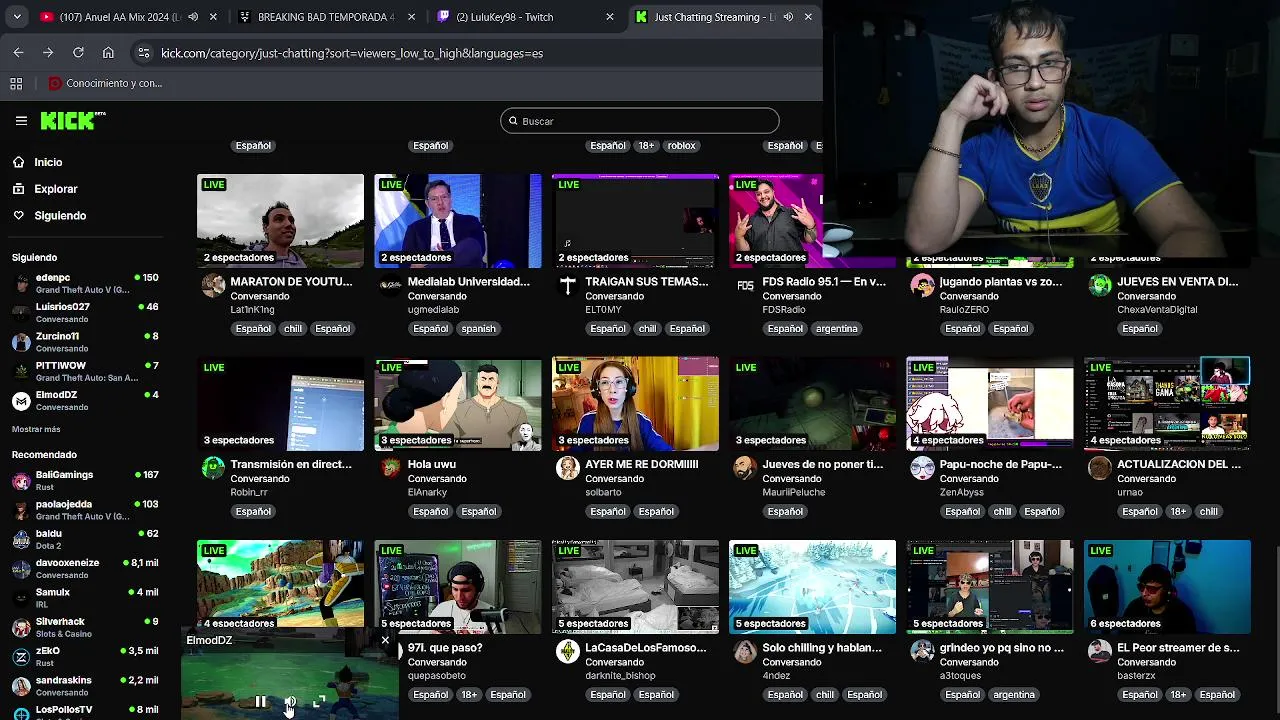Open 'AYER ME RE DORMIIIIII' stream title
The image size is (1280, 720).
pos(641,465)
